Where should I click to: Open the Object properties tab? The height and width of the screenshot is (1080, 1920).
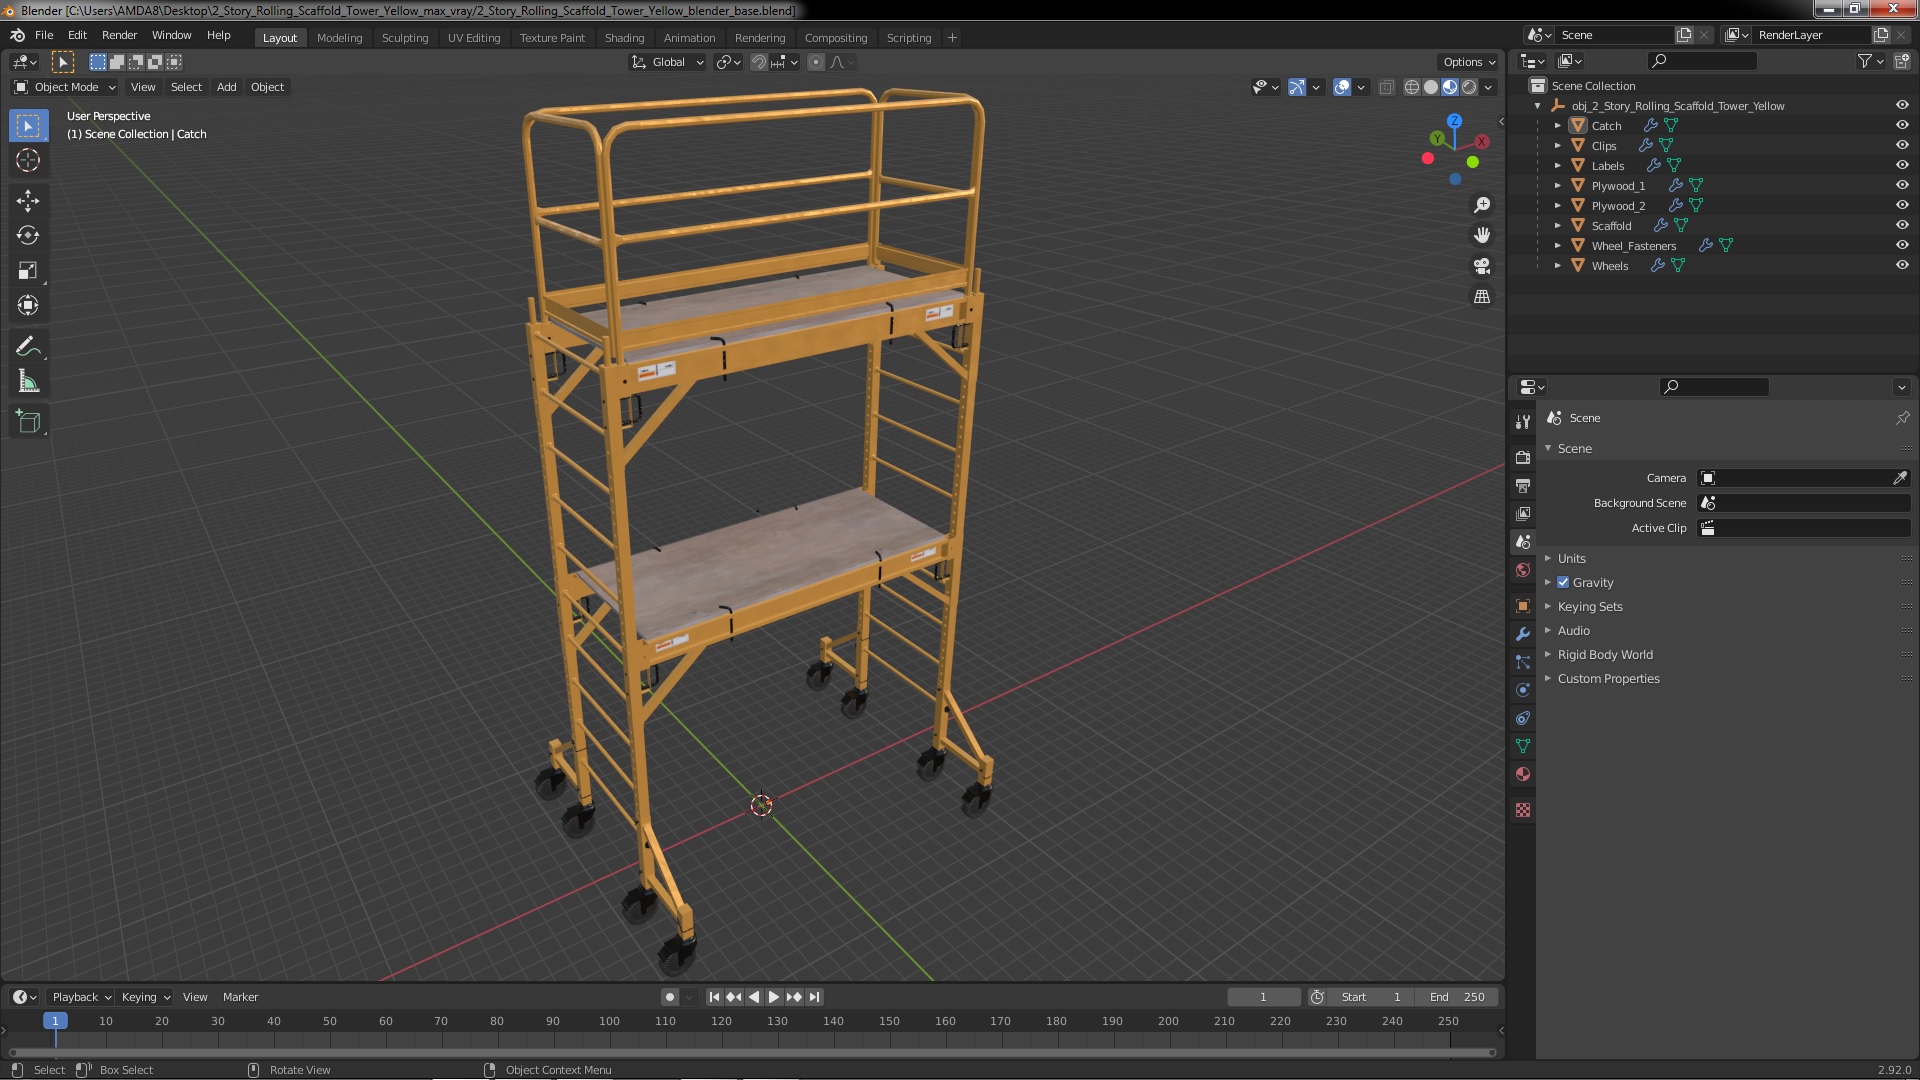coord(1523,606)
